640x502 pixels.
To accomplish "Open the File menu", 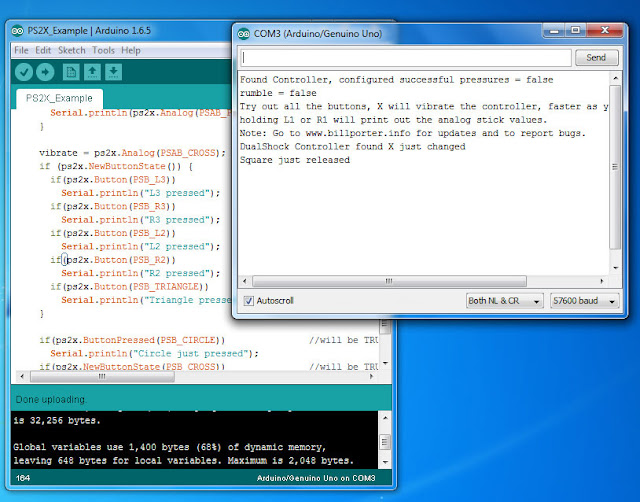I will click(x=21, y=50).
